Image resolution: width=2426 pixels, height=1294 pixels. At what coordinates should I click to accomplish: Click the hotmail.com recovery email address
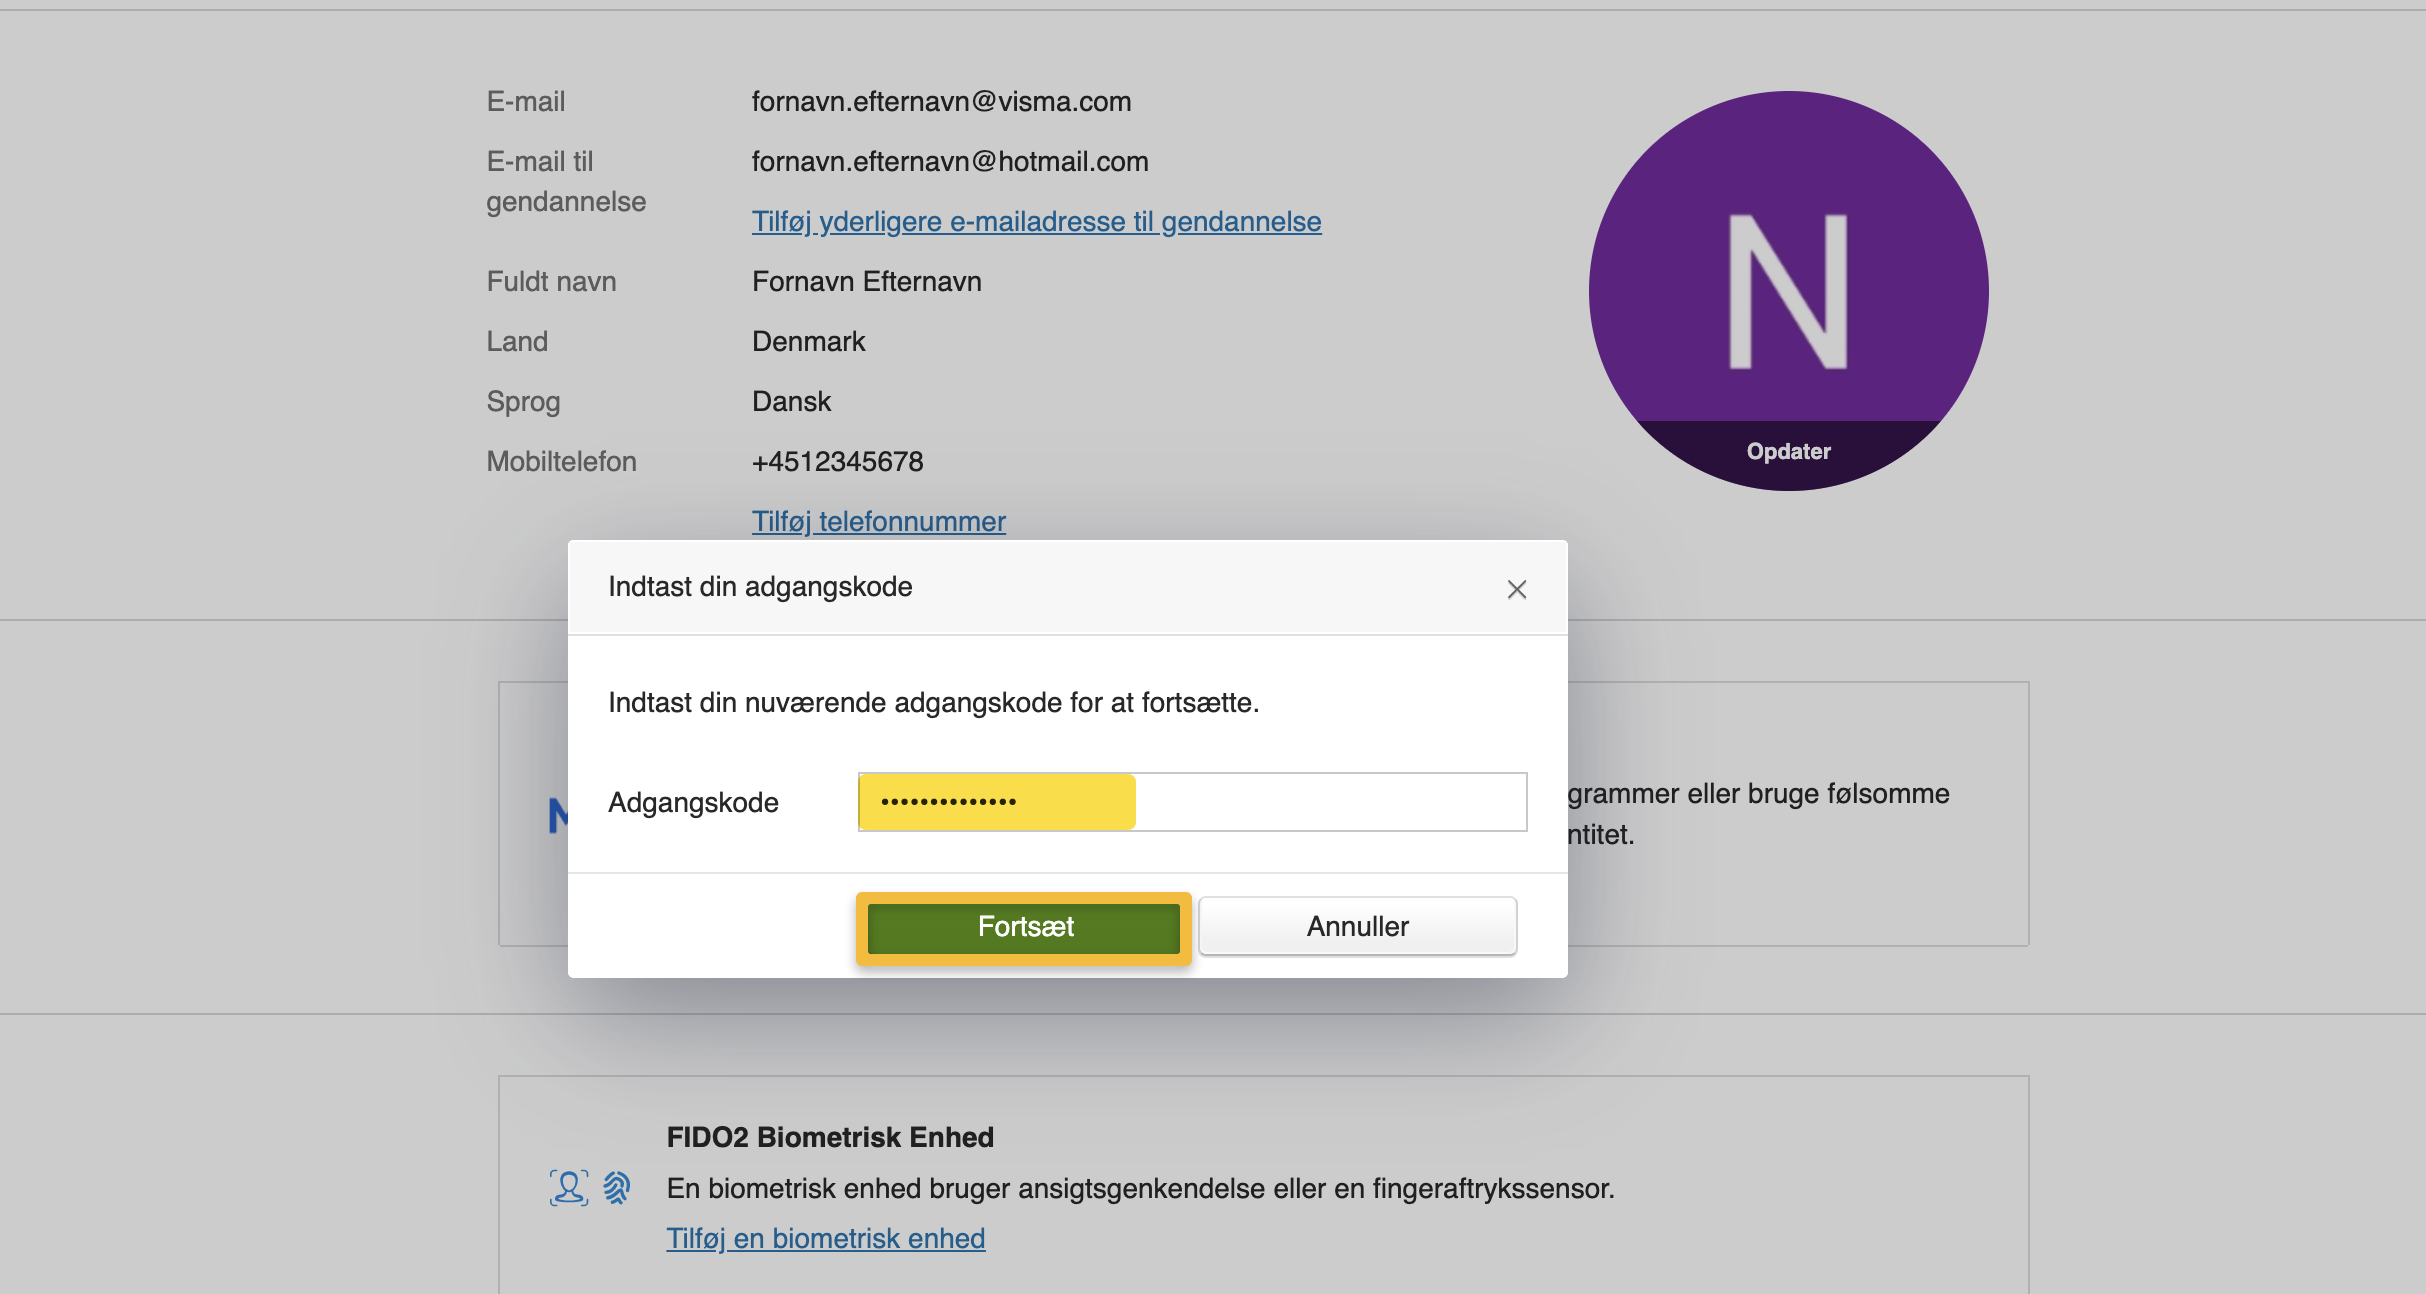[x=949, y=161]
